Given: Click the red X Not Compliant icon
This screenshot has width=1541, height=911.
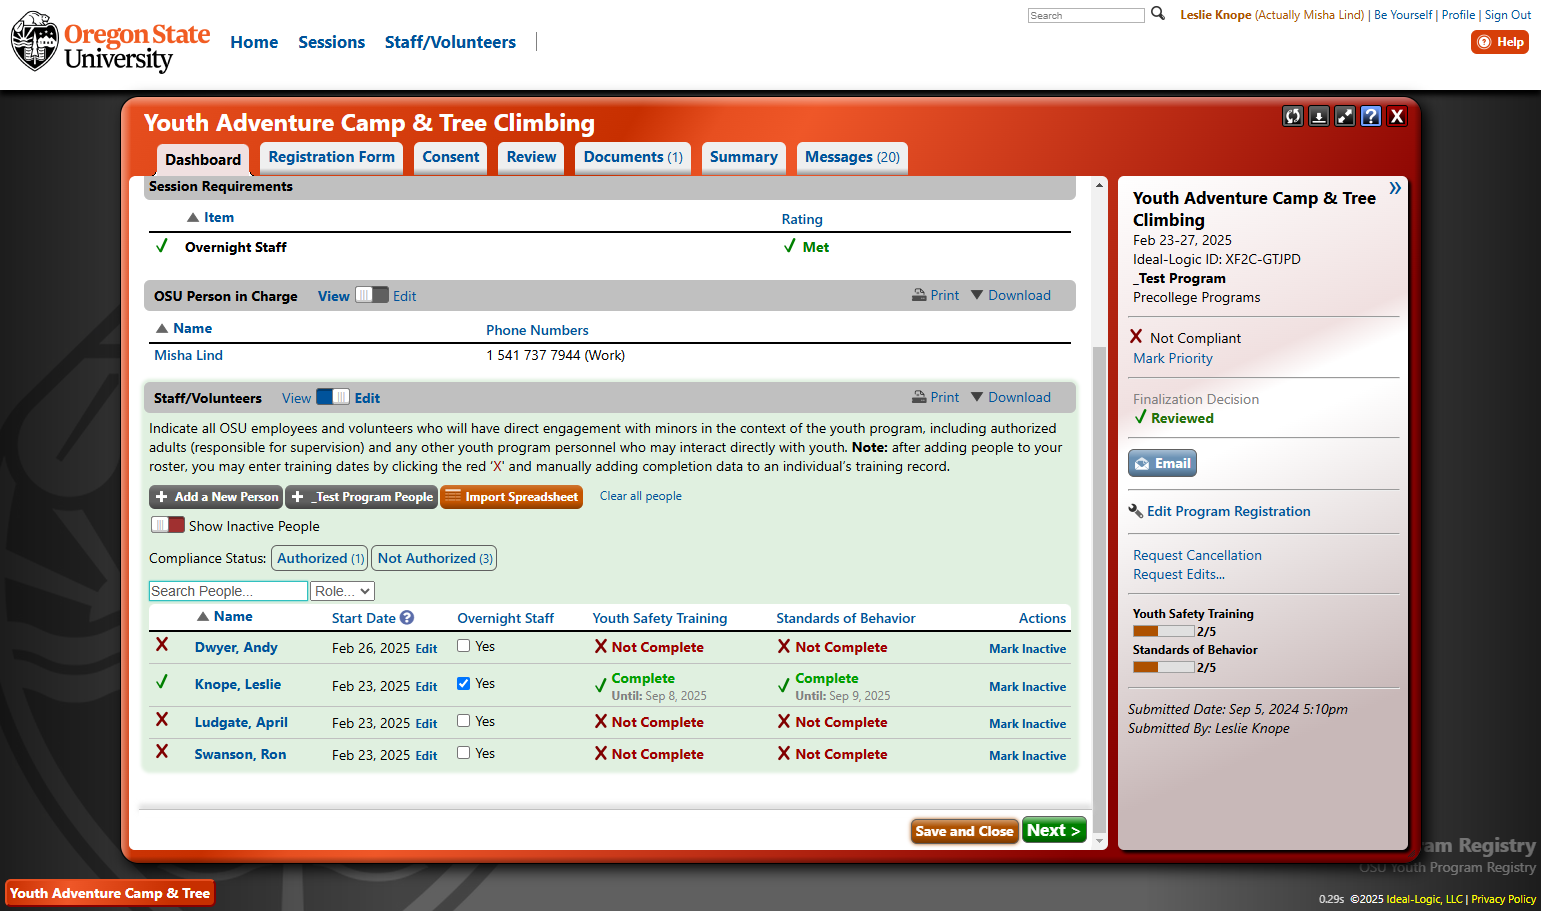Looking at the screenshot, I should click(1136, 337).
